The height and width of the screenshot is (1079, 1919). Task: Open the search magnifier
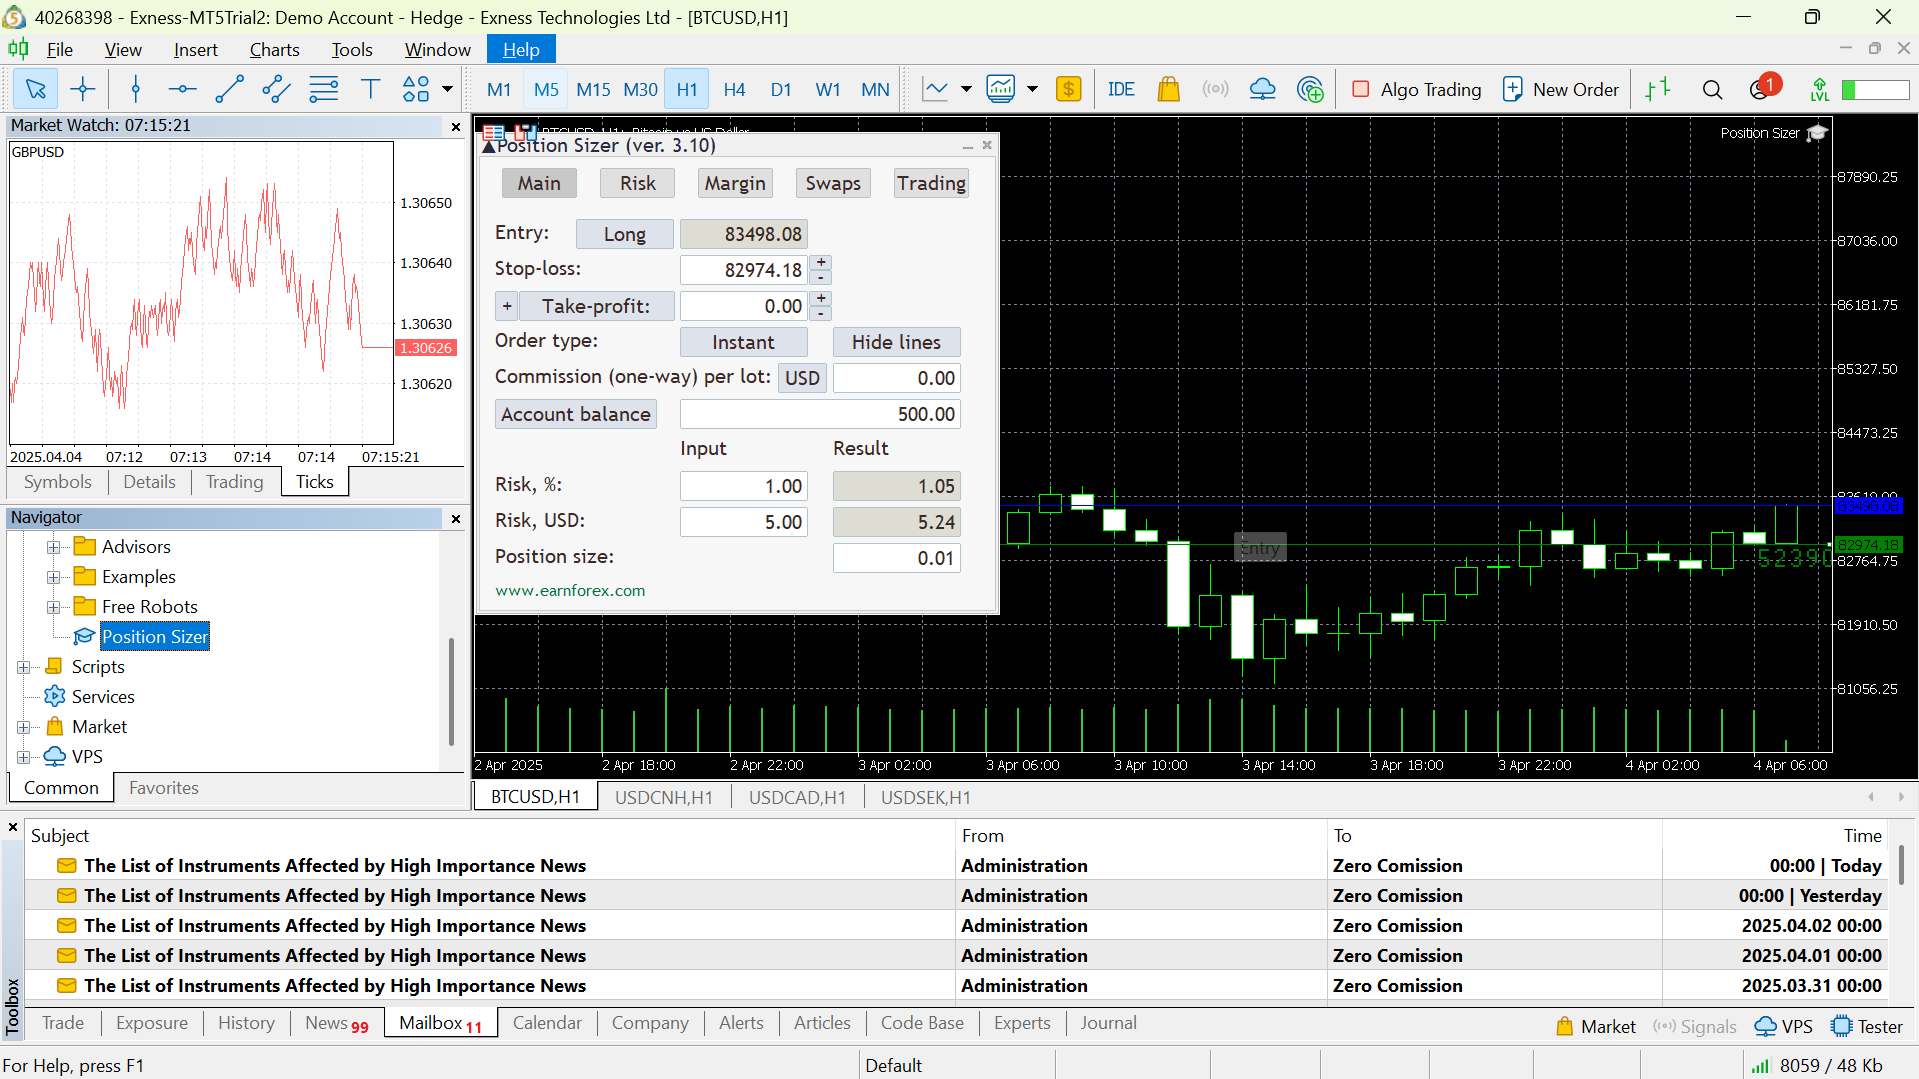tap(1712, 90)
